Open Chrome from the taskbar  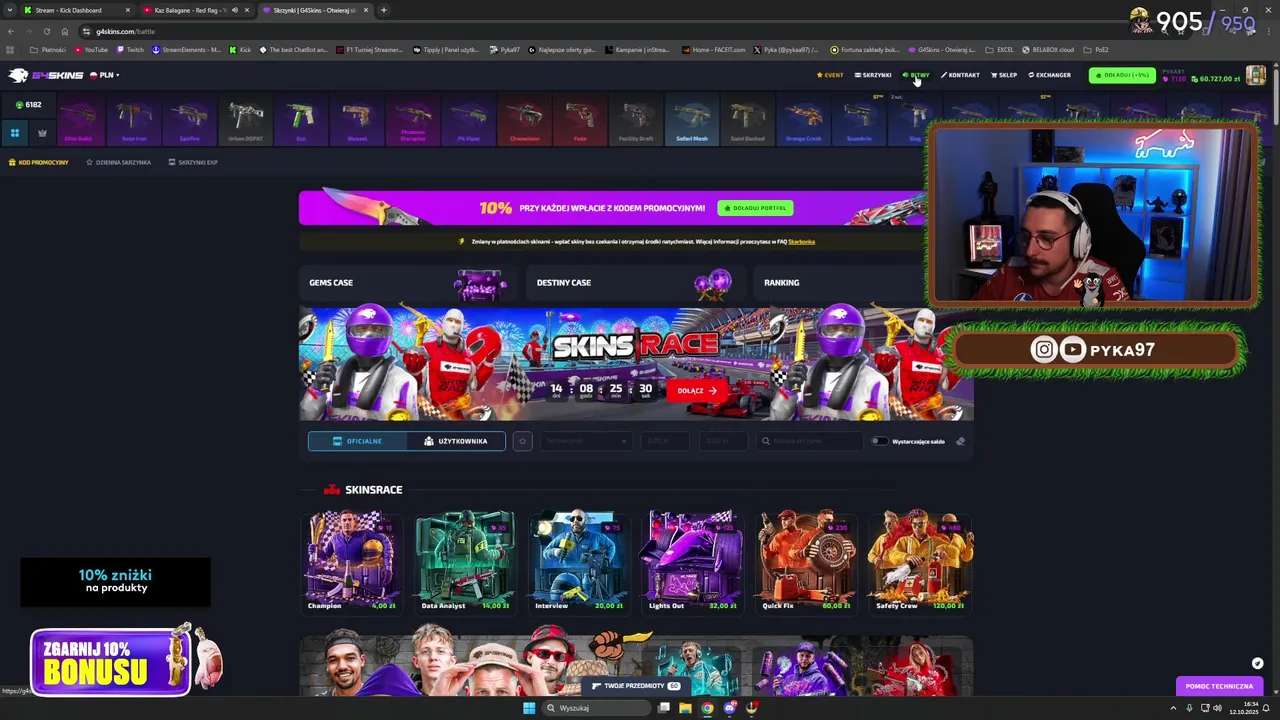(x=707, y=708)
